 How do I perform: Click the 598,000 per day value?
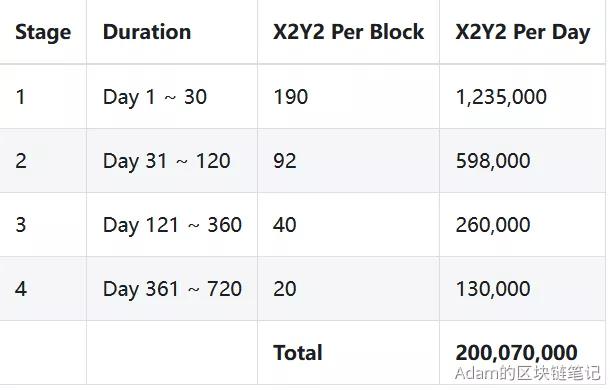[493, 161]
